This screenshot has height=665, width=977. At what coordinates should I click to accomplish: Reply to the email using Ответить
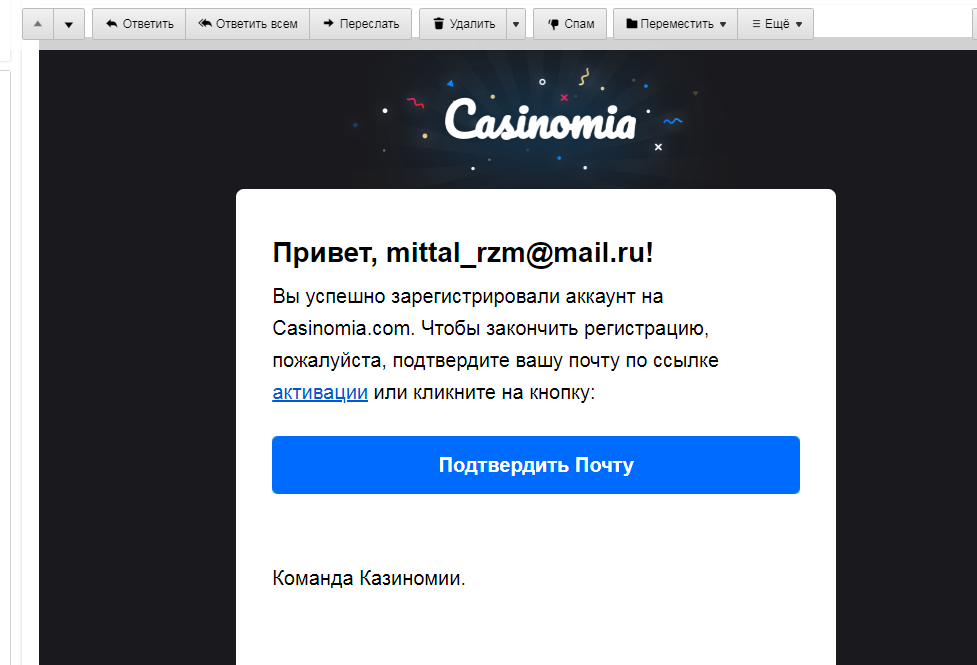139,24
